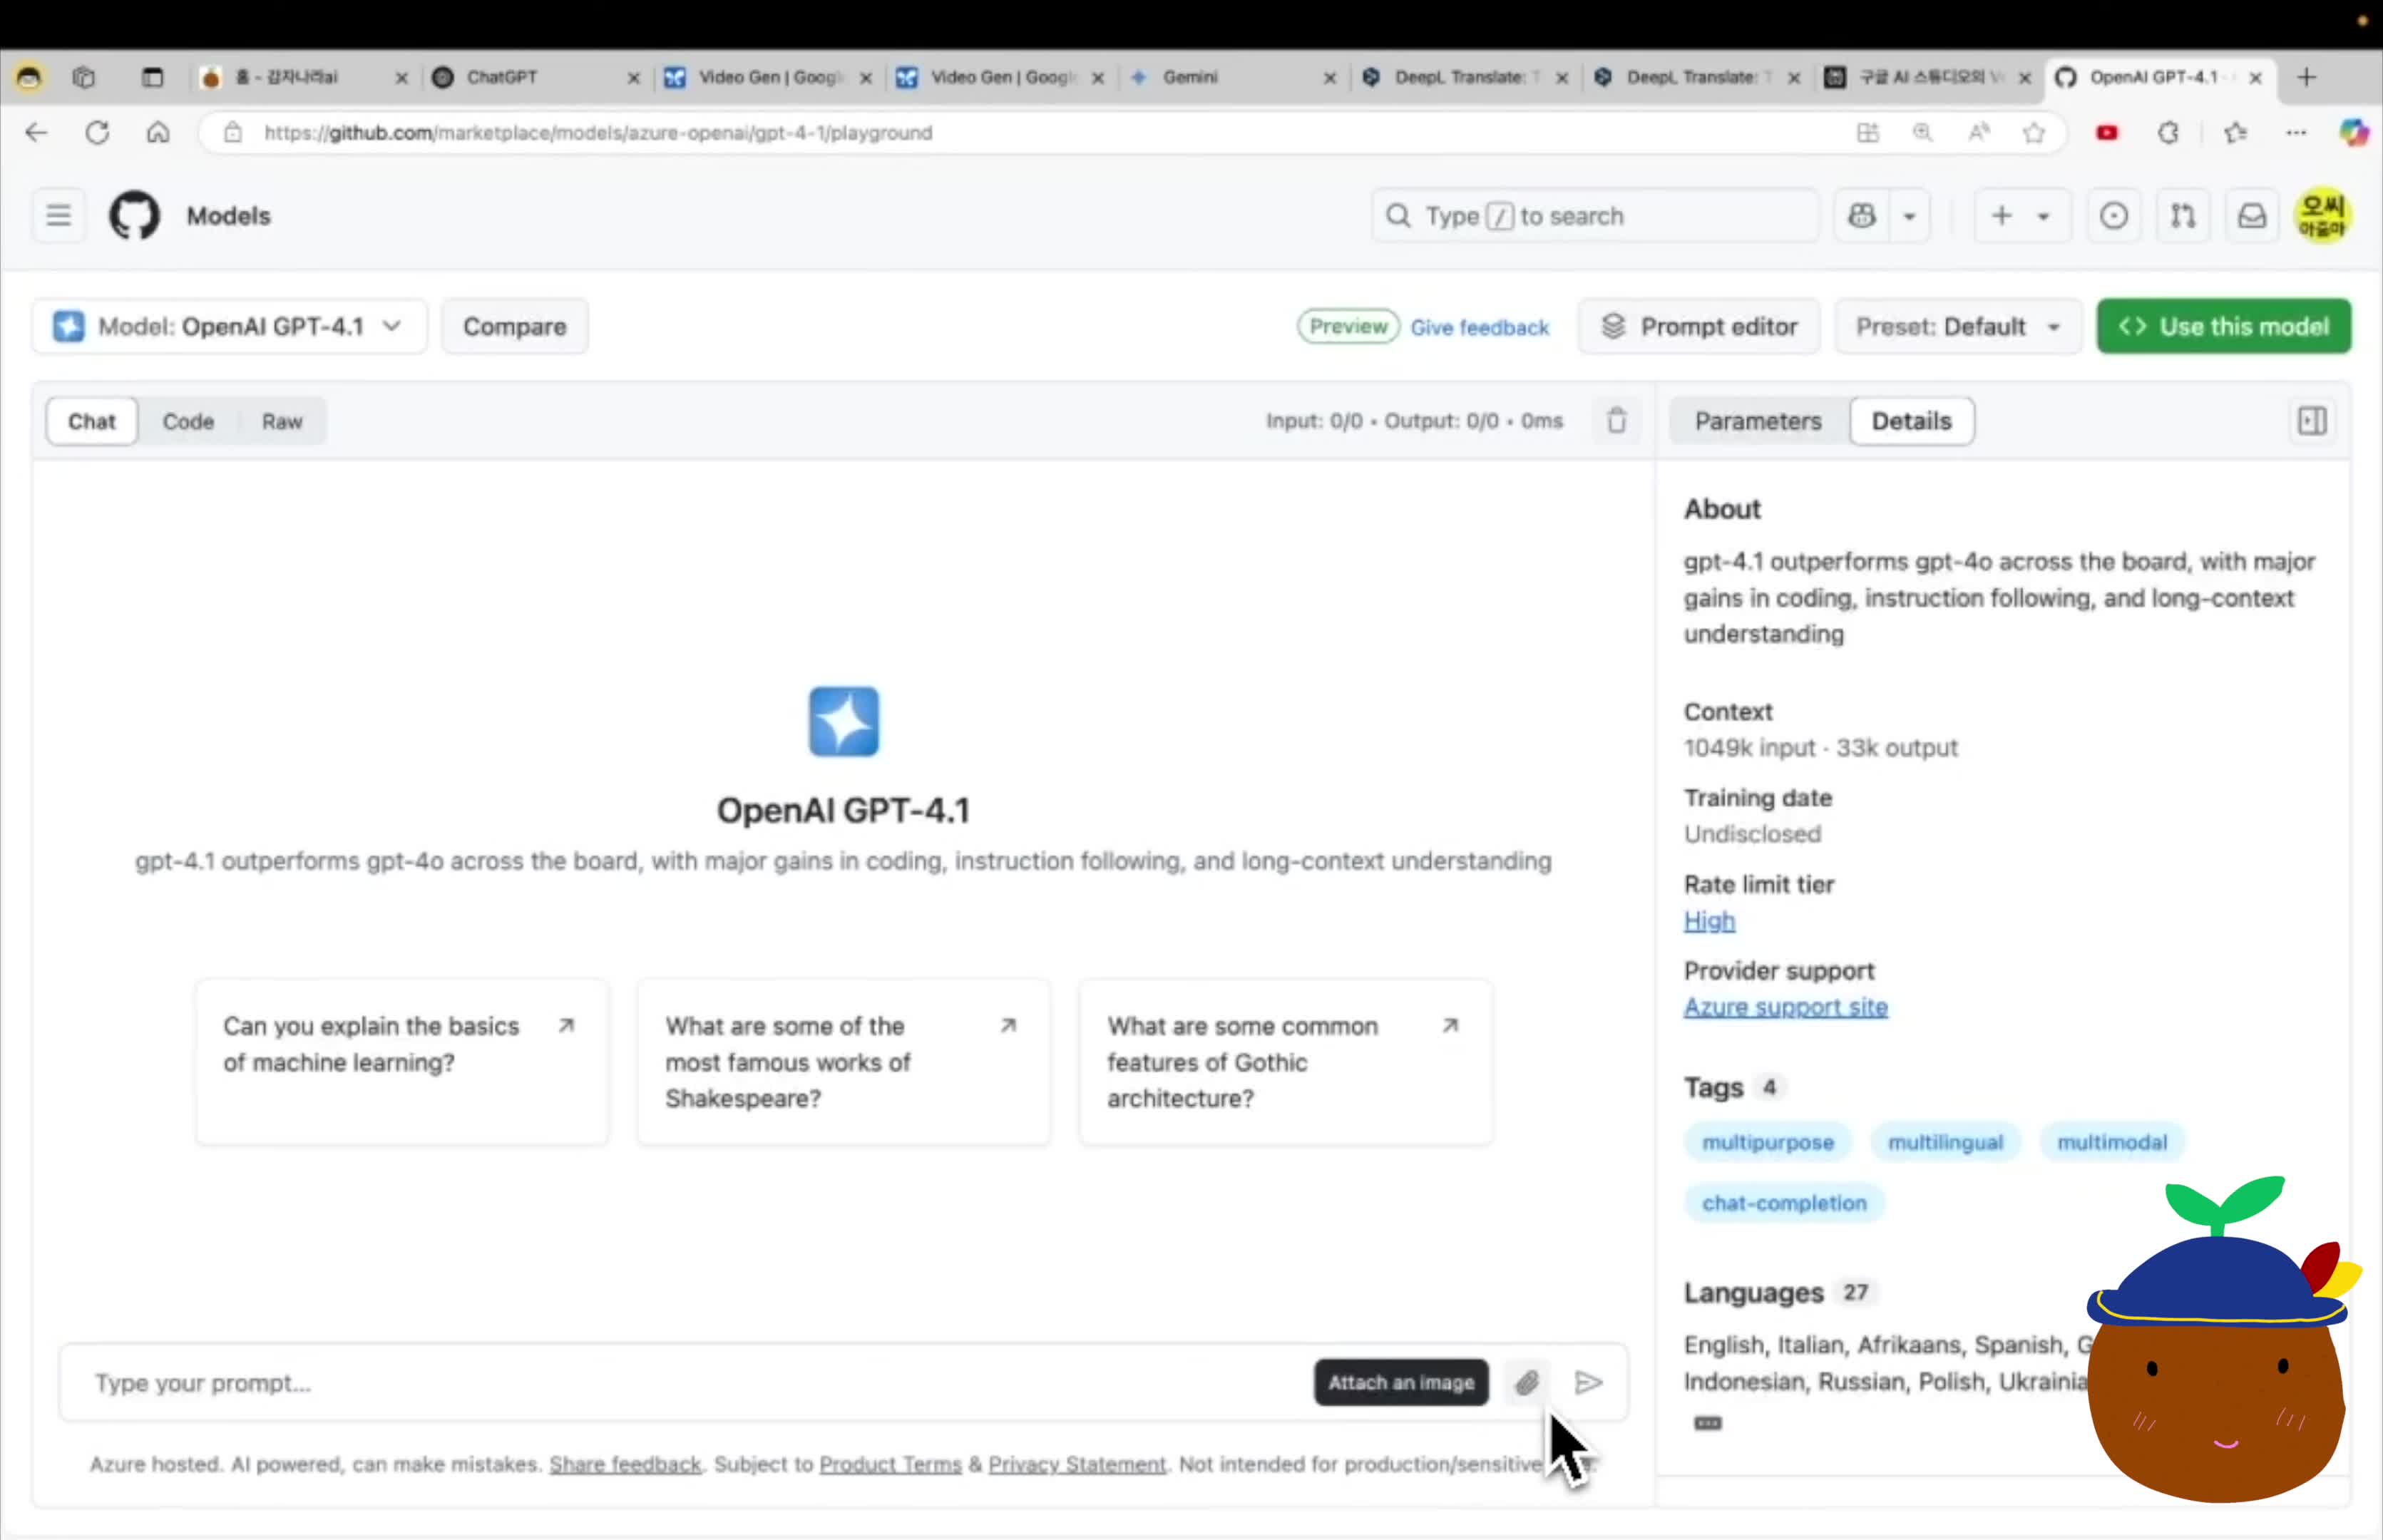The image size is (2383, 1540).
Task: Switch to the Chat tab
Action: (x=92, y=422)
